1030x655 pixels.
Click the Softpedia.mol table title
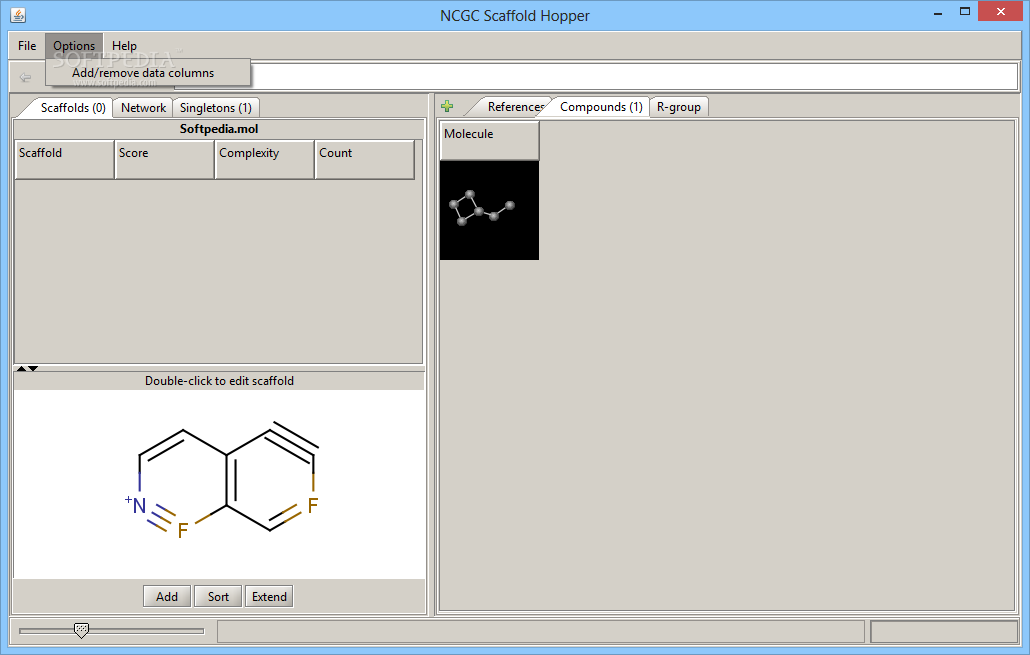click(219, 129)
